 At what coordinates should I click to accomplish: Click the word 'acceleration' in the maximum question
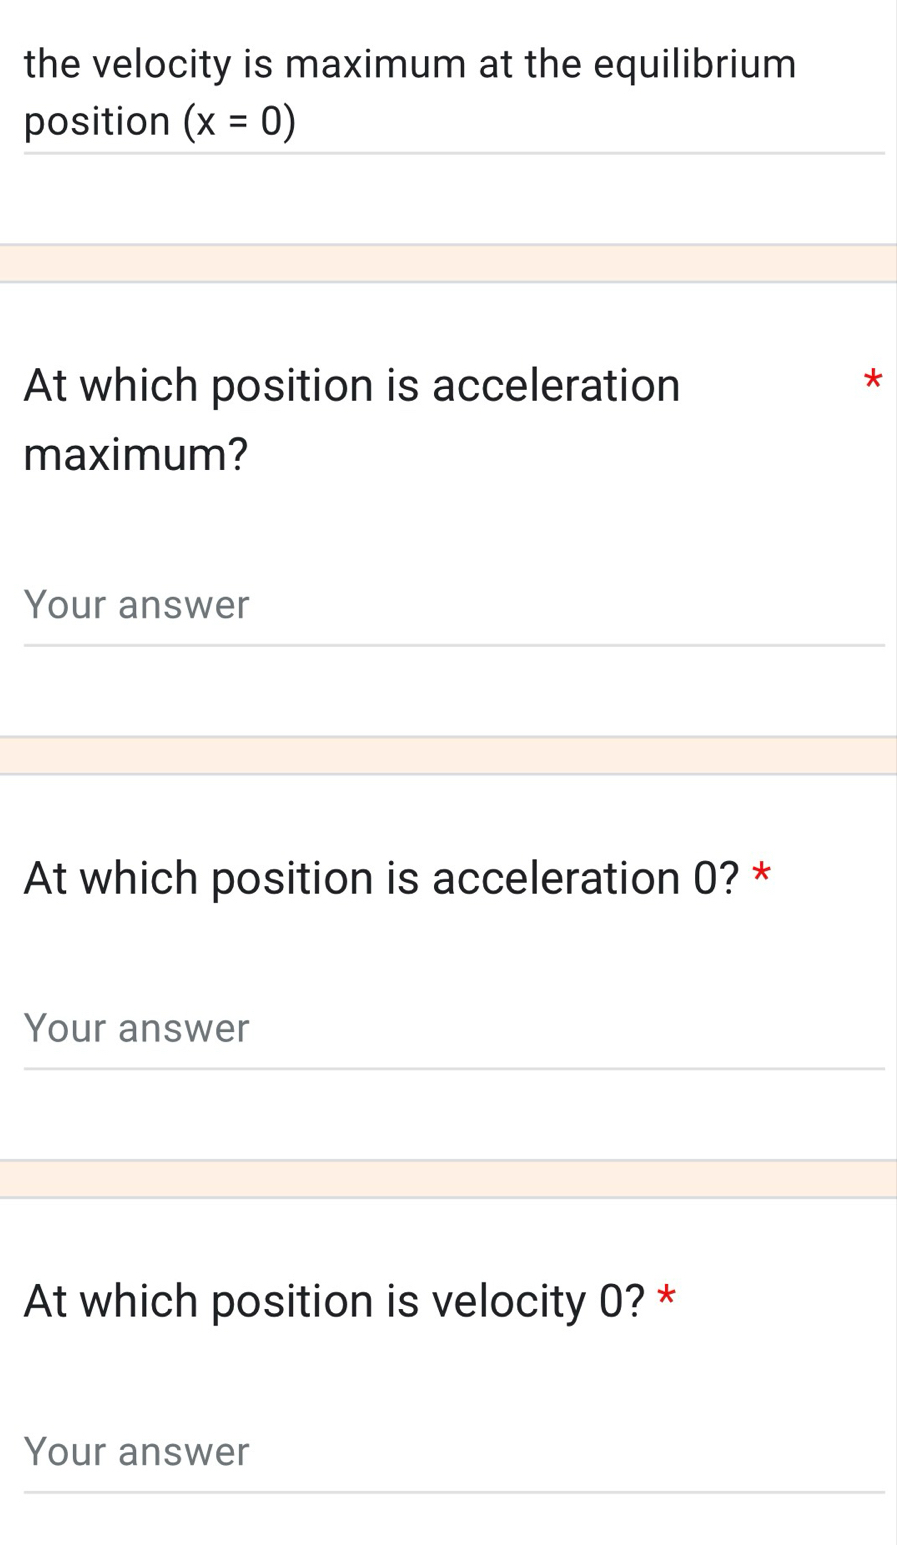tap(555, 385)
